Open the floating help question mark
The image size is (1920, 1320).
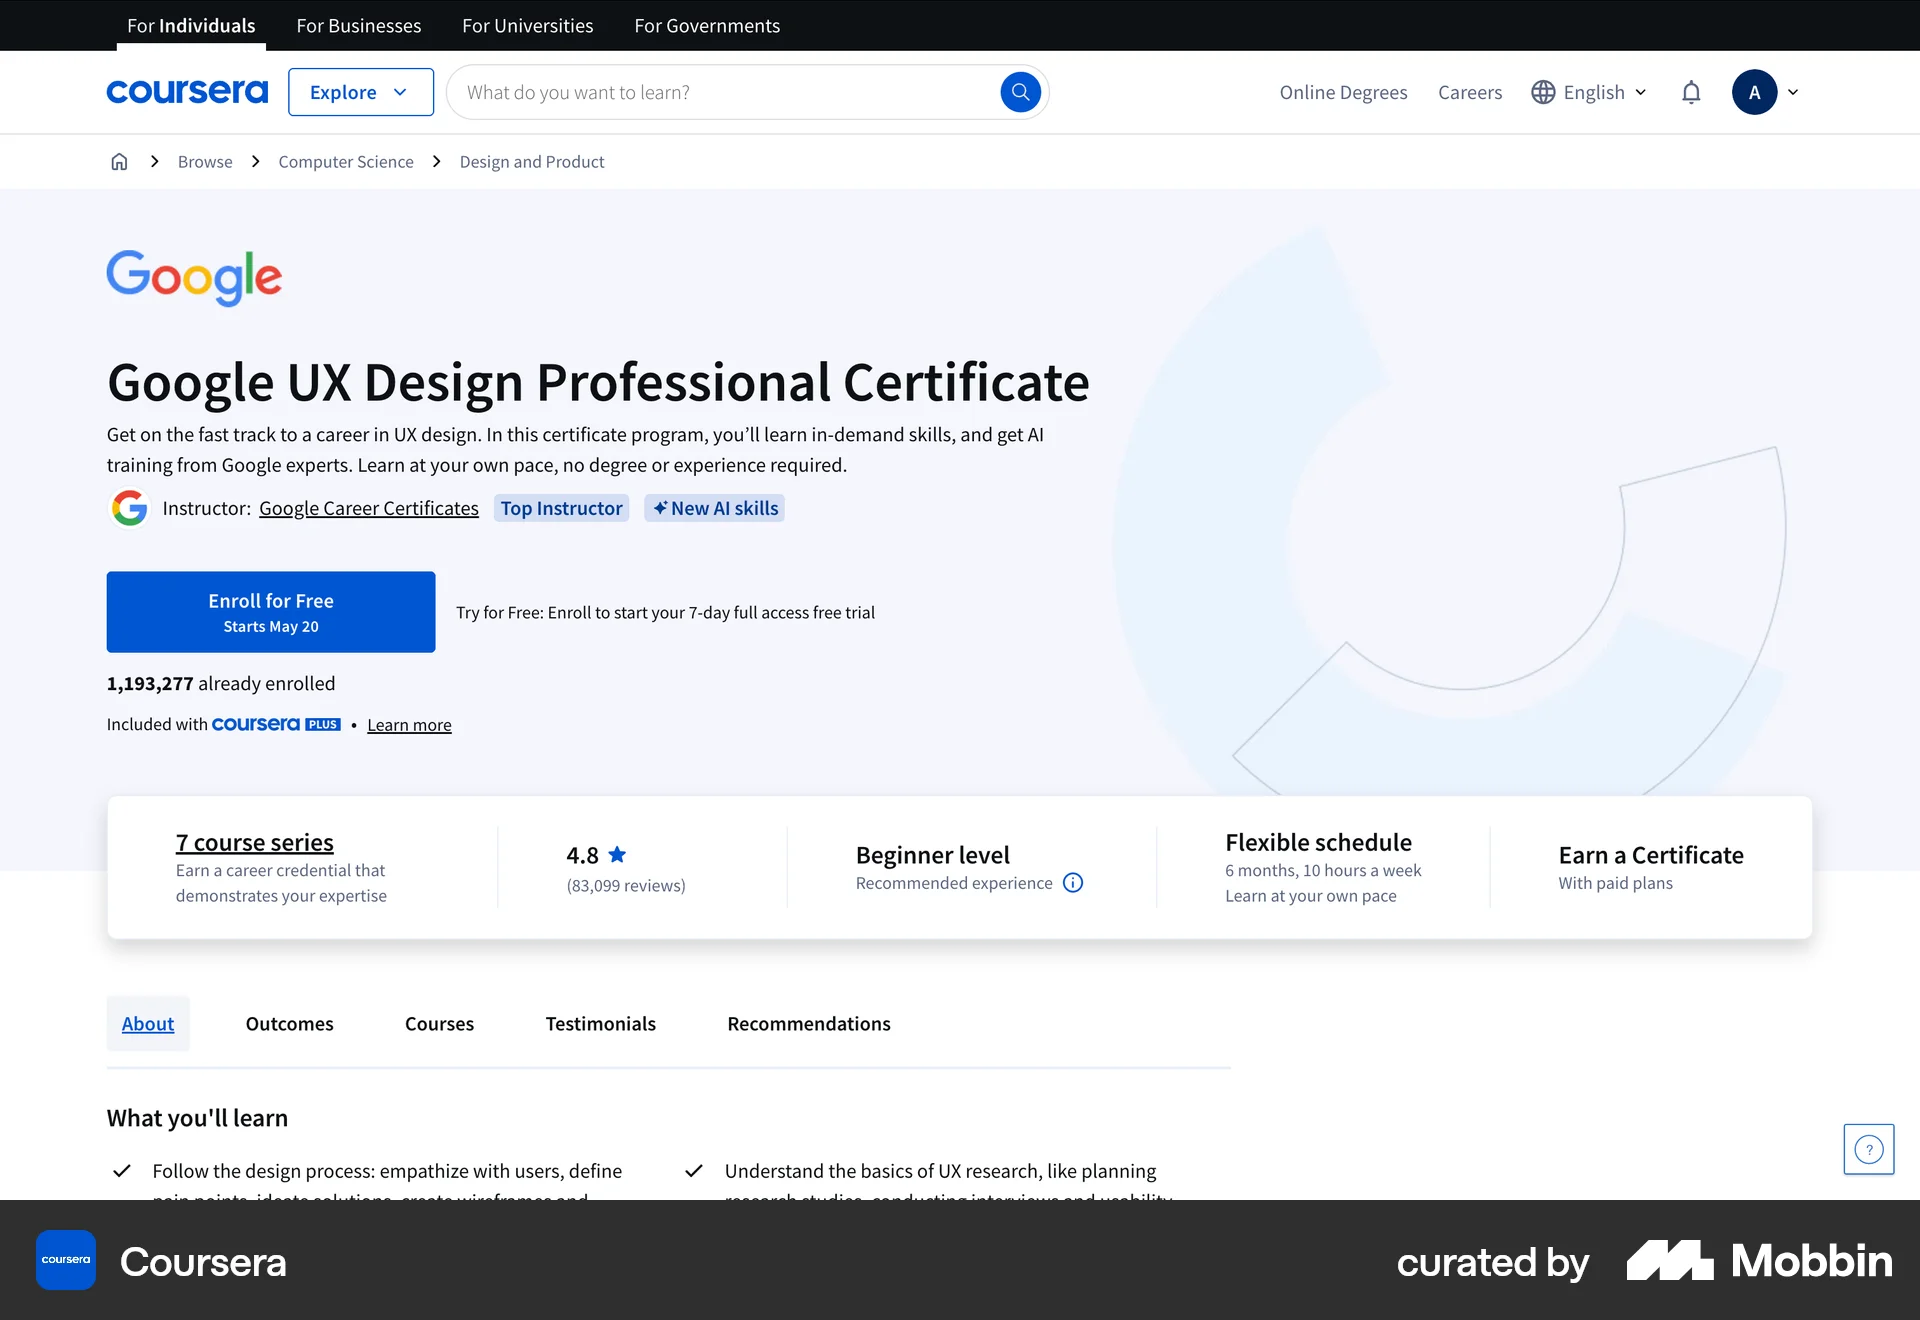(1867, 1149)
